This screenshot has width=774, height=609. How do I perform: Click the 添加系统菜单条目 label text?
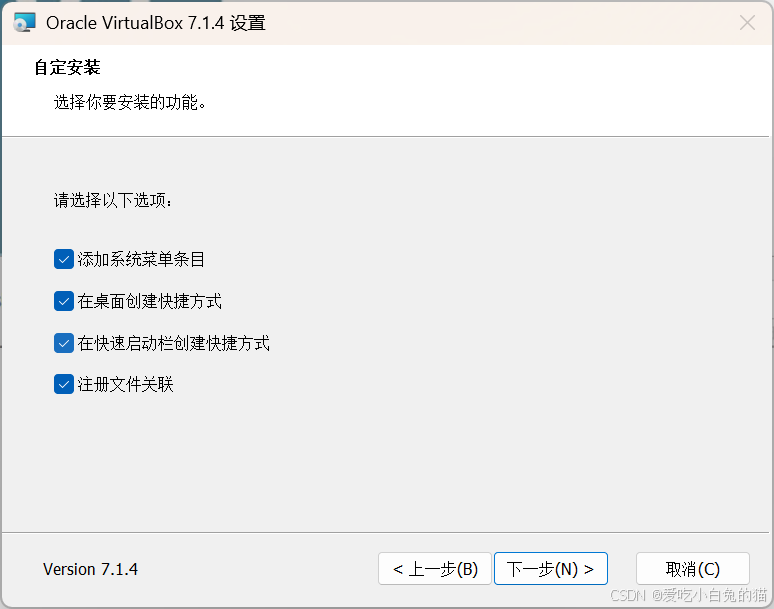pyautogui.click(x=141, y=259)
